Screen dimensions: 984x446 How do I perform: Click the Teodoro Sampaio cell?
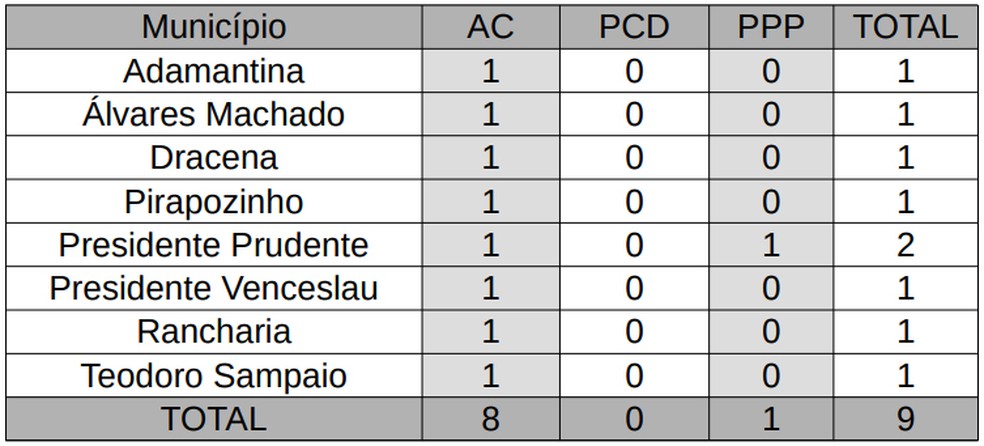pyautogui.click(x=213, y=376)
